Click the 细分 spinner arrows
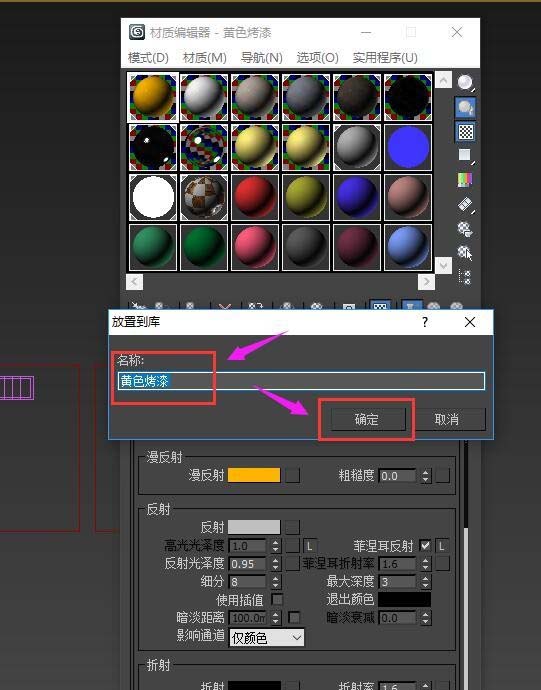This screenshot has height=690, width=541. click(x=276, y=582)
